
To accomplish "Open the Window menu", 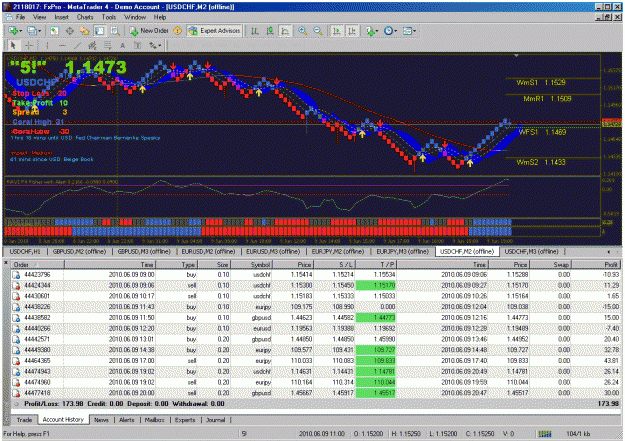I will (x=135, y=17).
